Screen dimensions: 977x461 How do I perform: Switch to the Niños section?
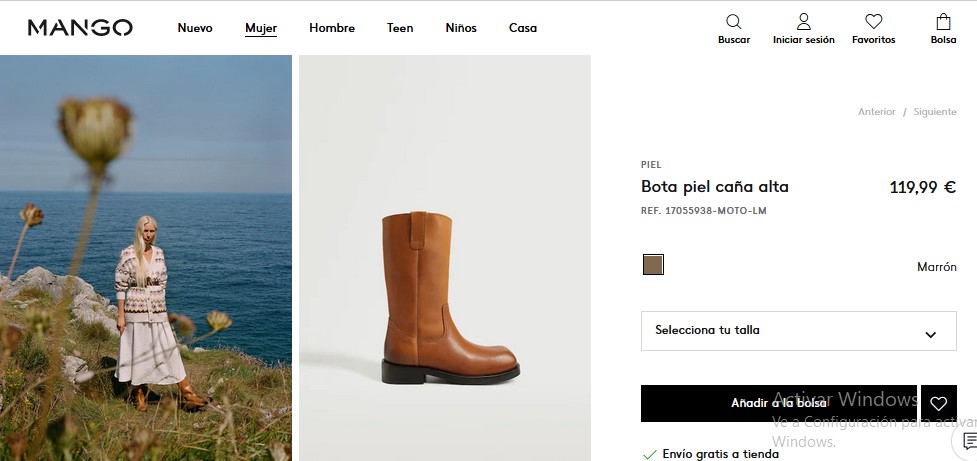[461, 28]
